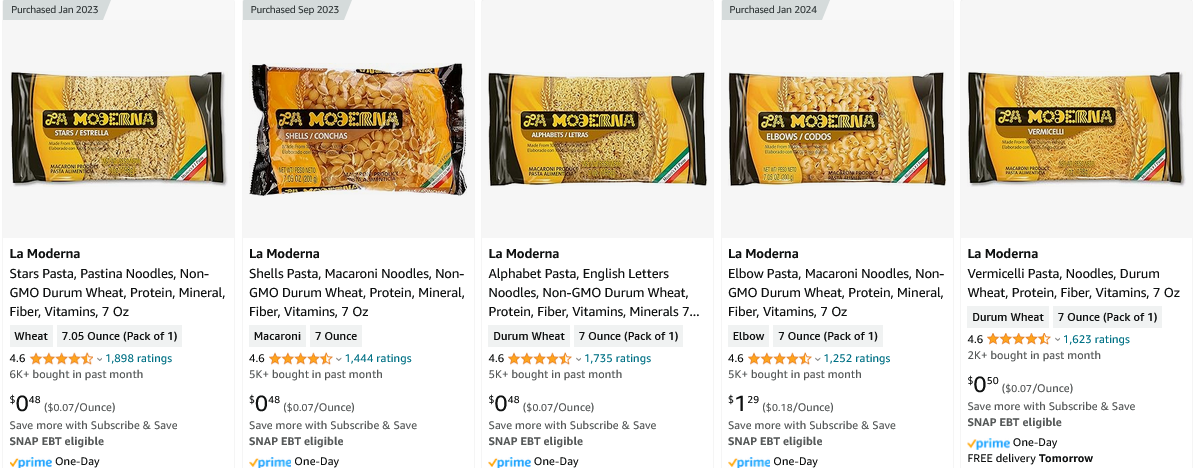The image size is (1201, 468).
Task: Click the Prime logo under Stars Pasta
Action: pos(30,462)
